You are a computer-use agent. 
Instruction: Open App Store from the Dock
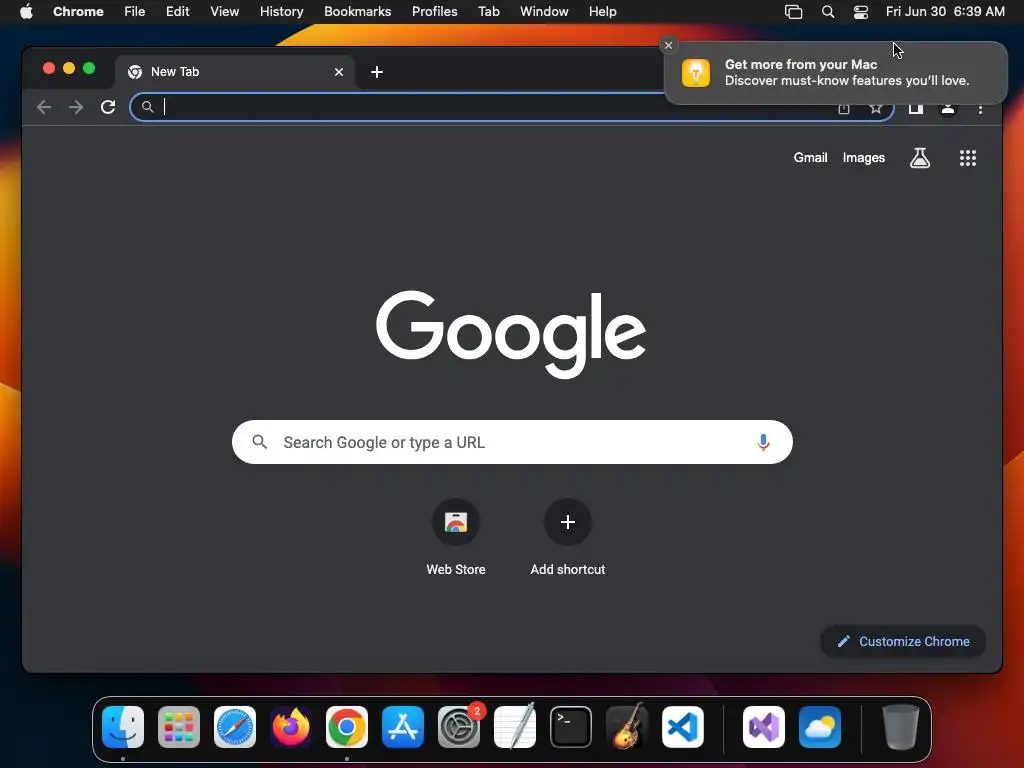403,727
